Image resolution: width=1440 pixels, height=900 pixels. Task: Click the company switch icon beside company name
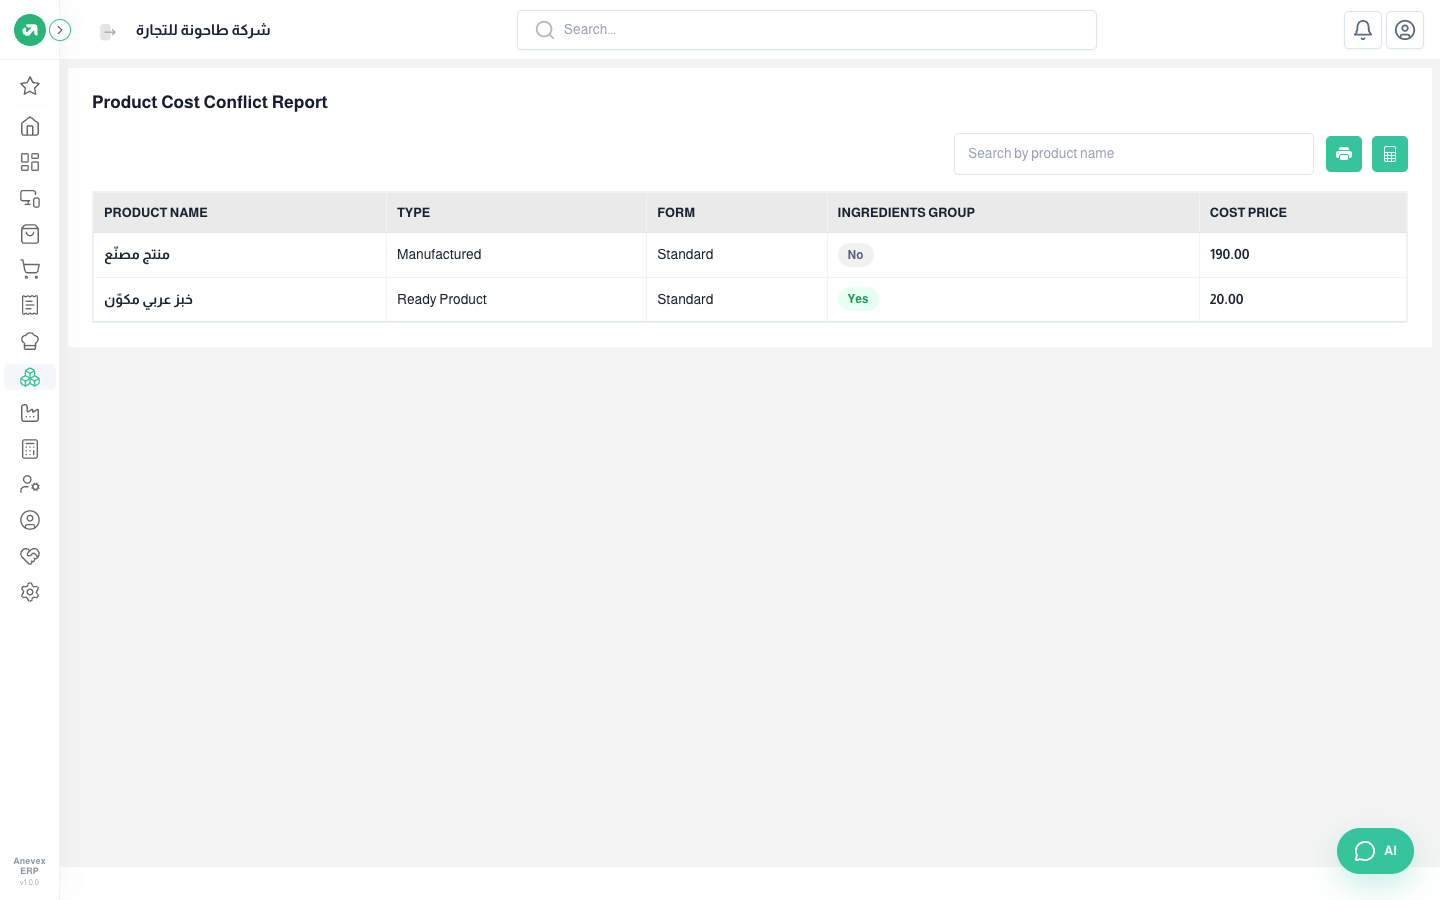click(x=108, y=32)
